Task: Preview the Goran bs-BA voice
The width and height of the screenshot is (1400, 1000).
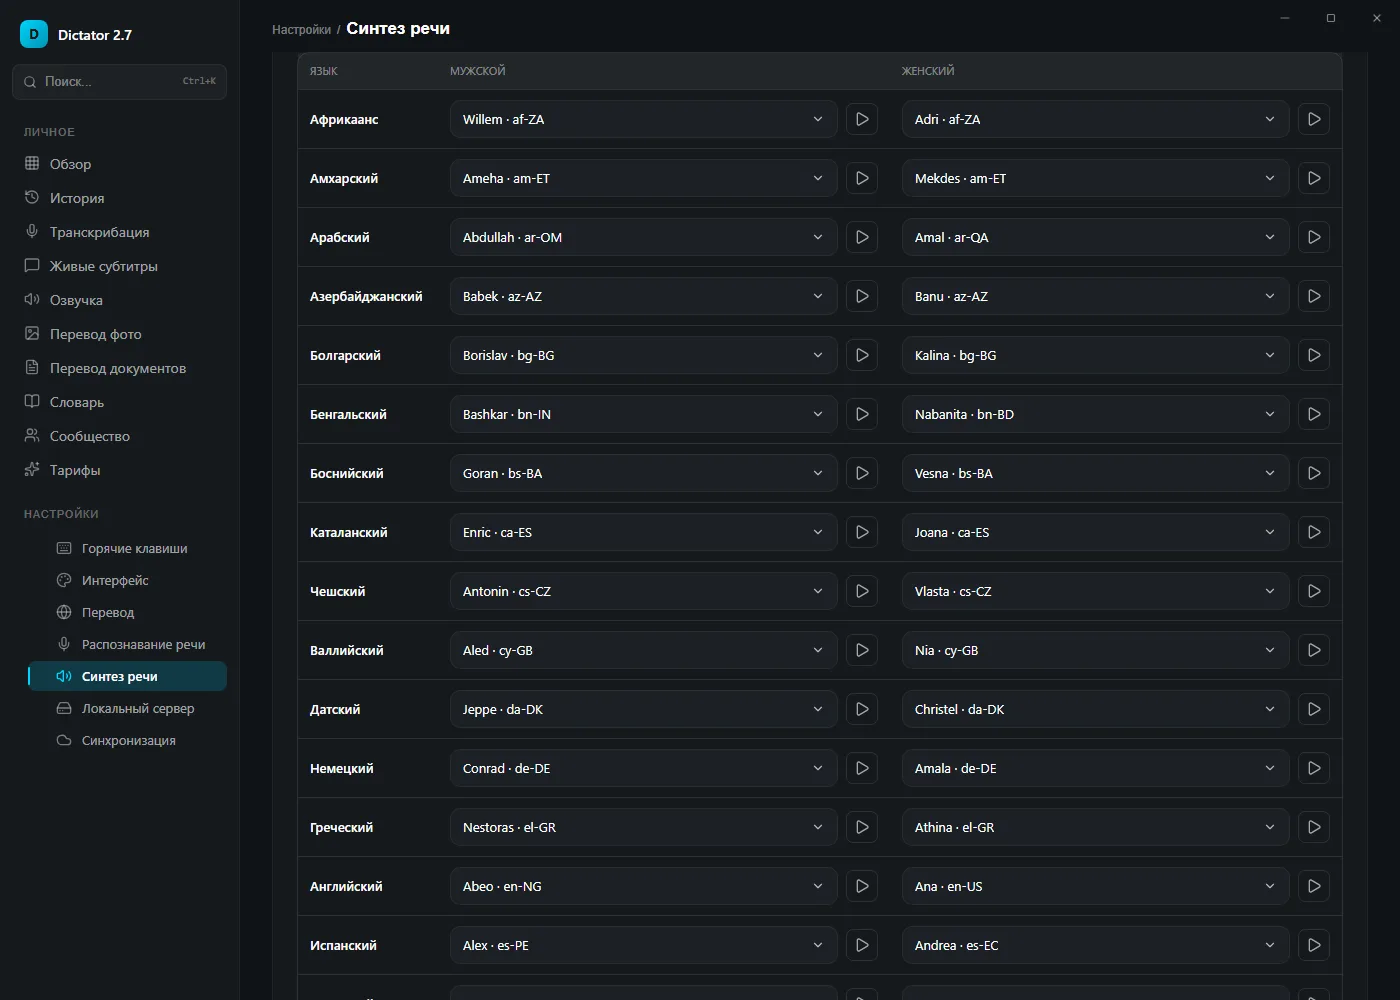Action: [862, 473]
